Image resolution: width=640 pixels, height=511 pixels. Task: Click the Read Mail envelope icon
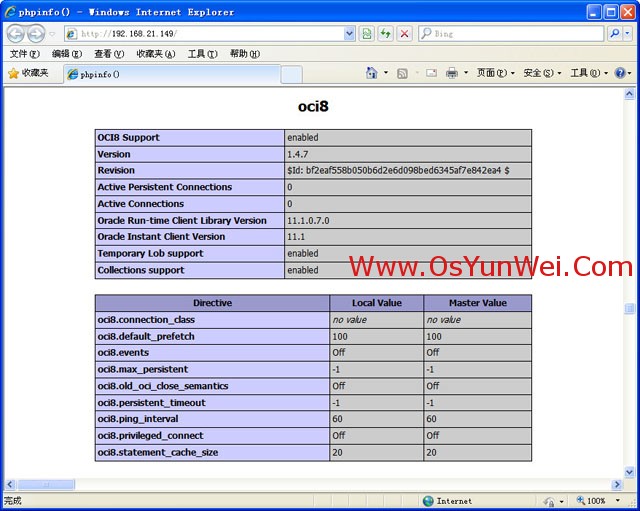coord(431,73)
